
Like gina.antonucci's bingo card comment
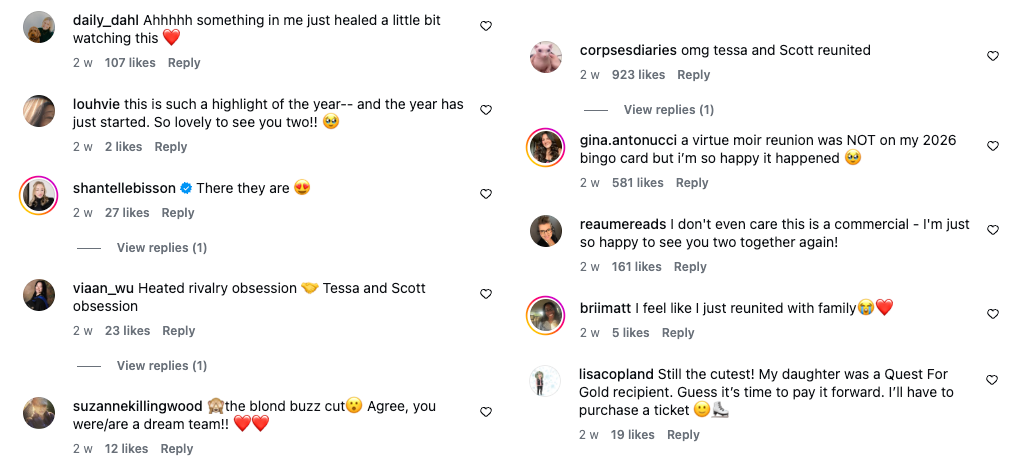click(993, 146)
